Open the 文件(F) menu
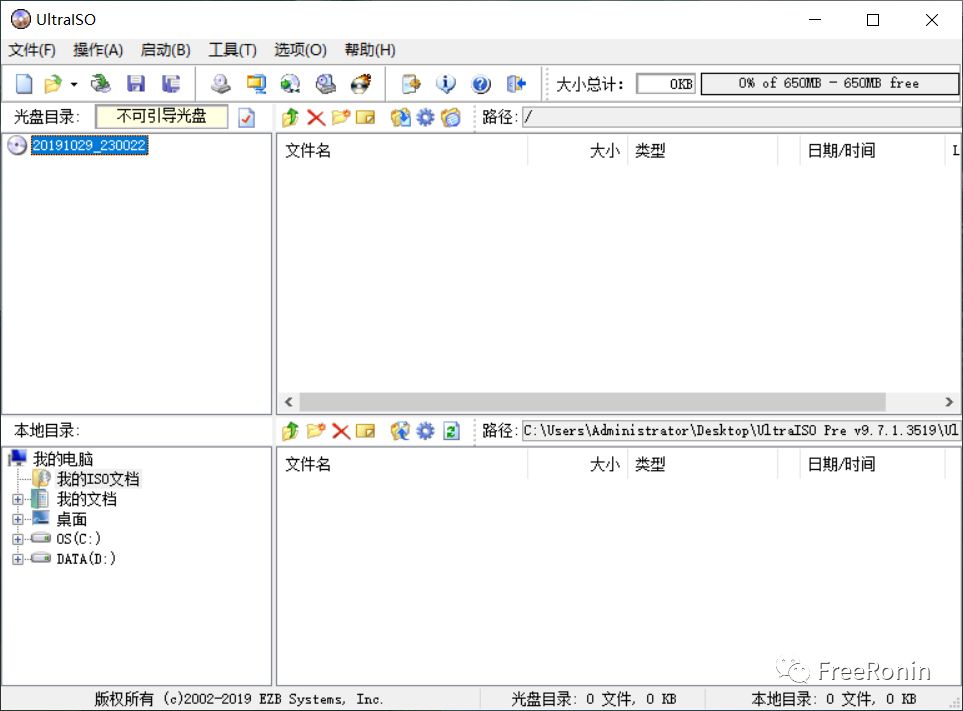The height and width of the screenshot is (711, 963). [32, 50]
